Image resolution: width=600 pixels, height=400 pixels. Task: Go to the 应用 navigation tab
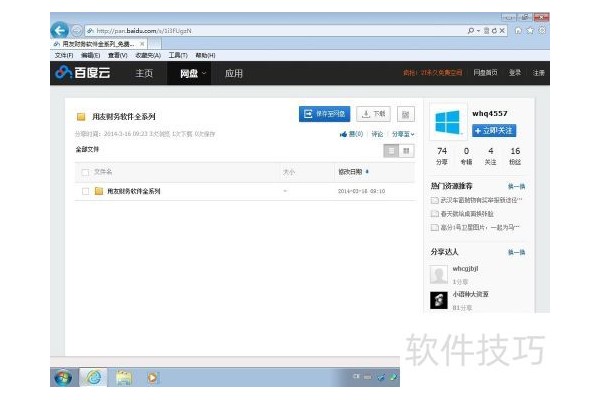(233, 73)
